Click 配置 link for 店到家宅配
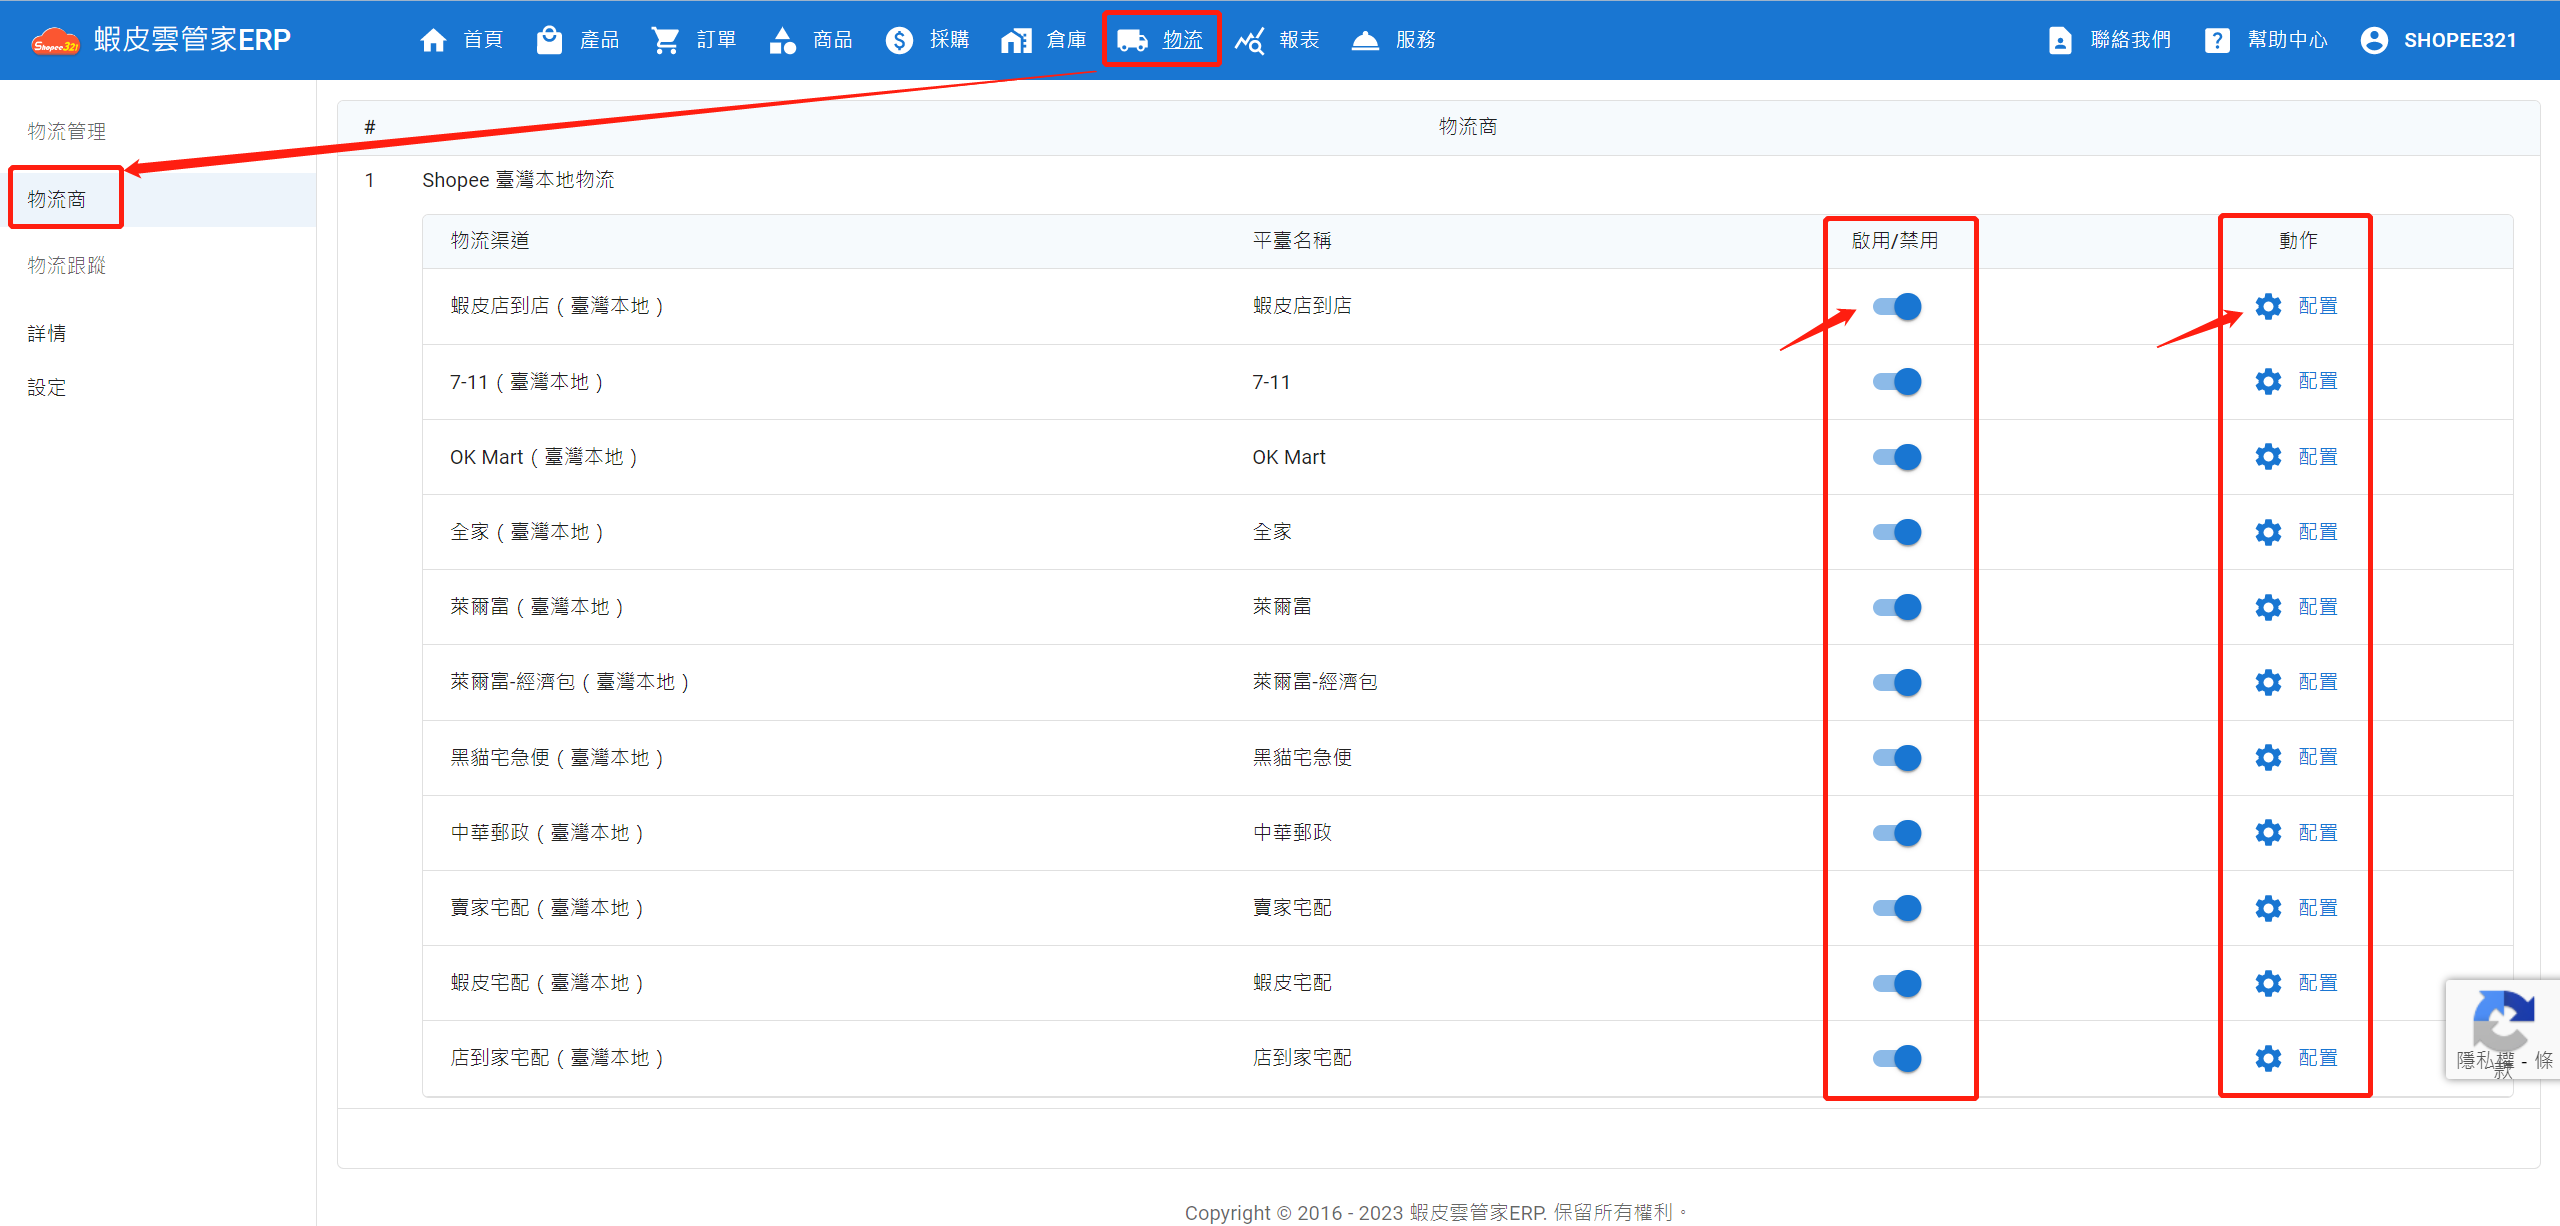 click(x=2318, y=1058)
